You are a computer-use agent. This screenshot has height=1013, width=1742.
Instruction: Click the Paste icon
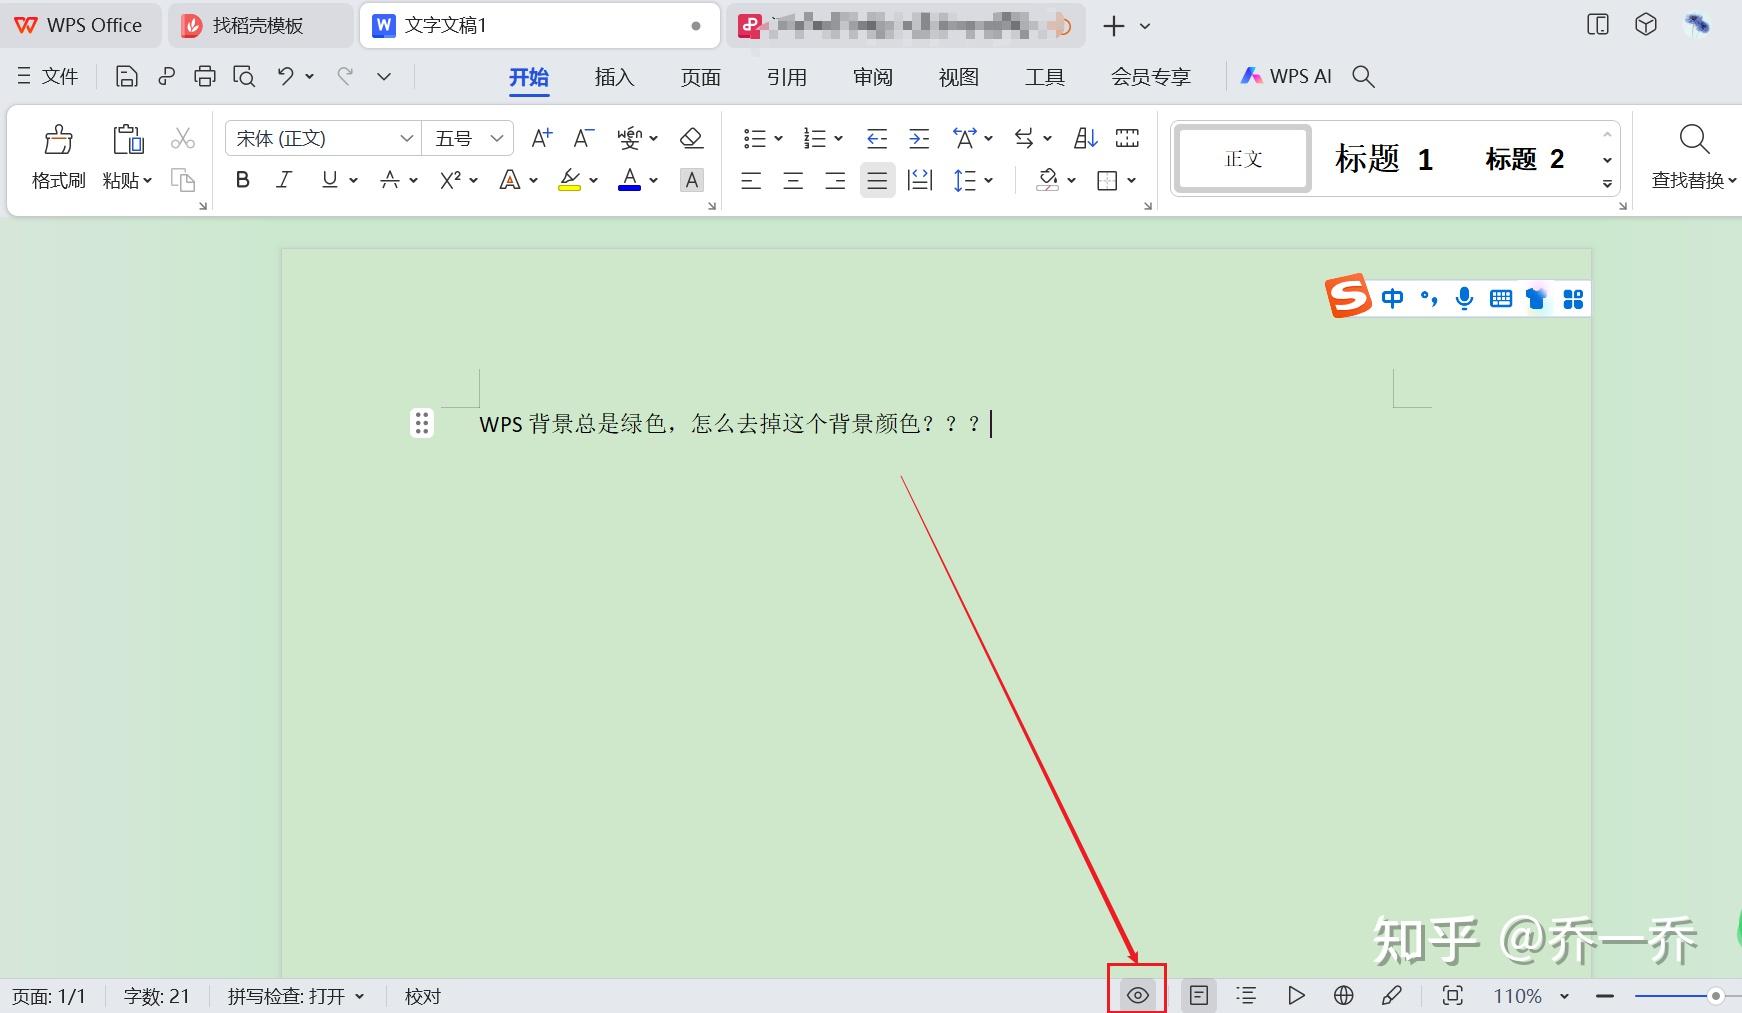(x=128, y=139)
